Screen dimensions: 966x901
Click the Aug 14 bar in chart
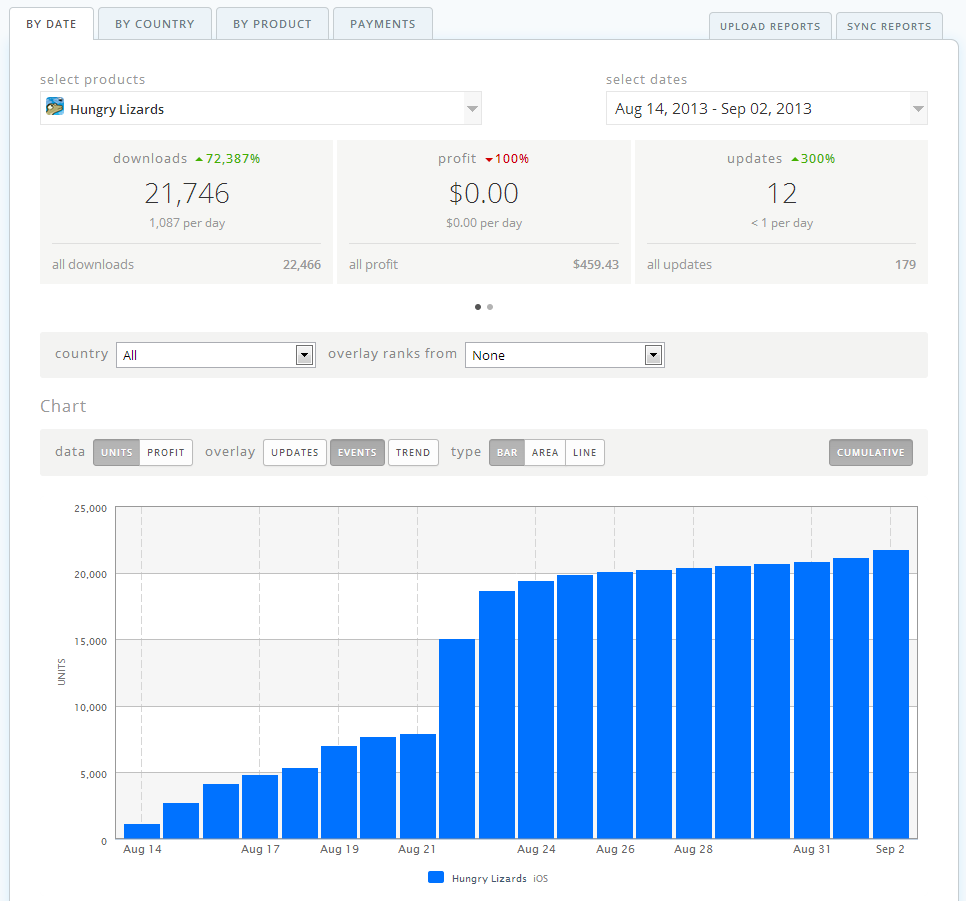142,831
